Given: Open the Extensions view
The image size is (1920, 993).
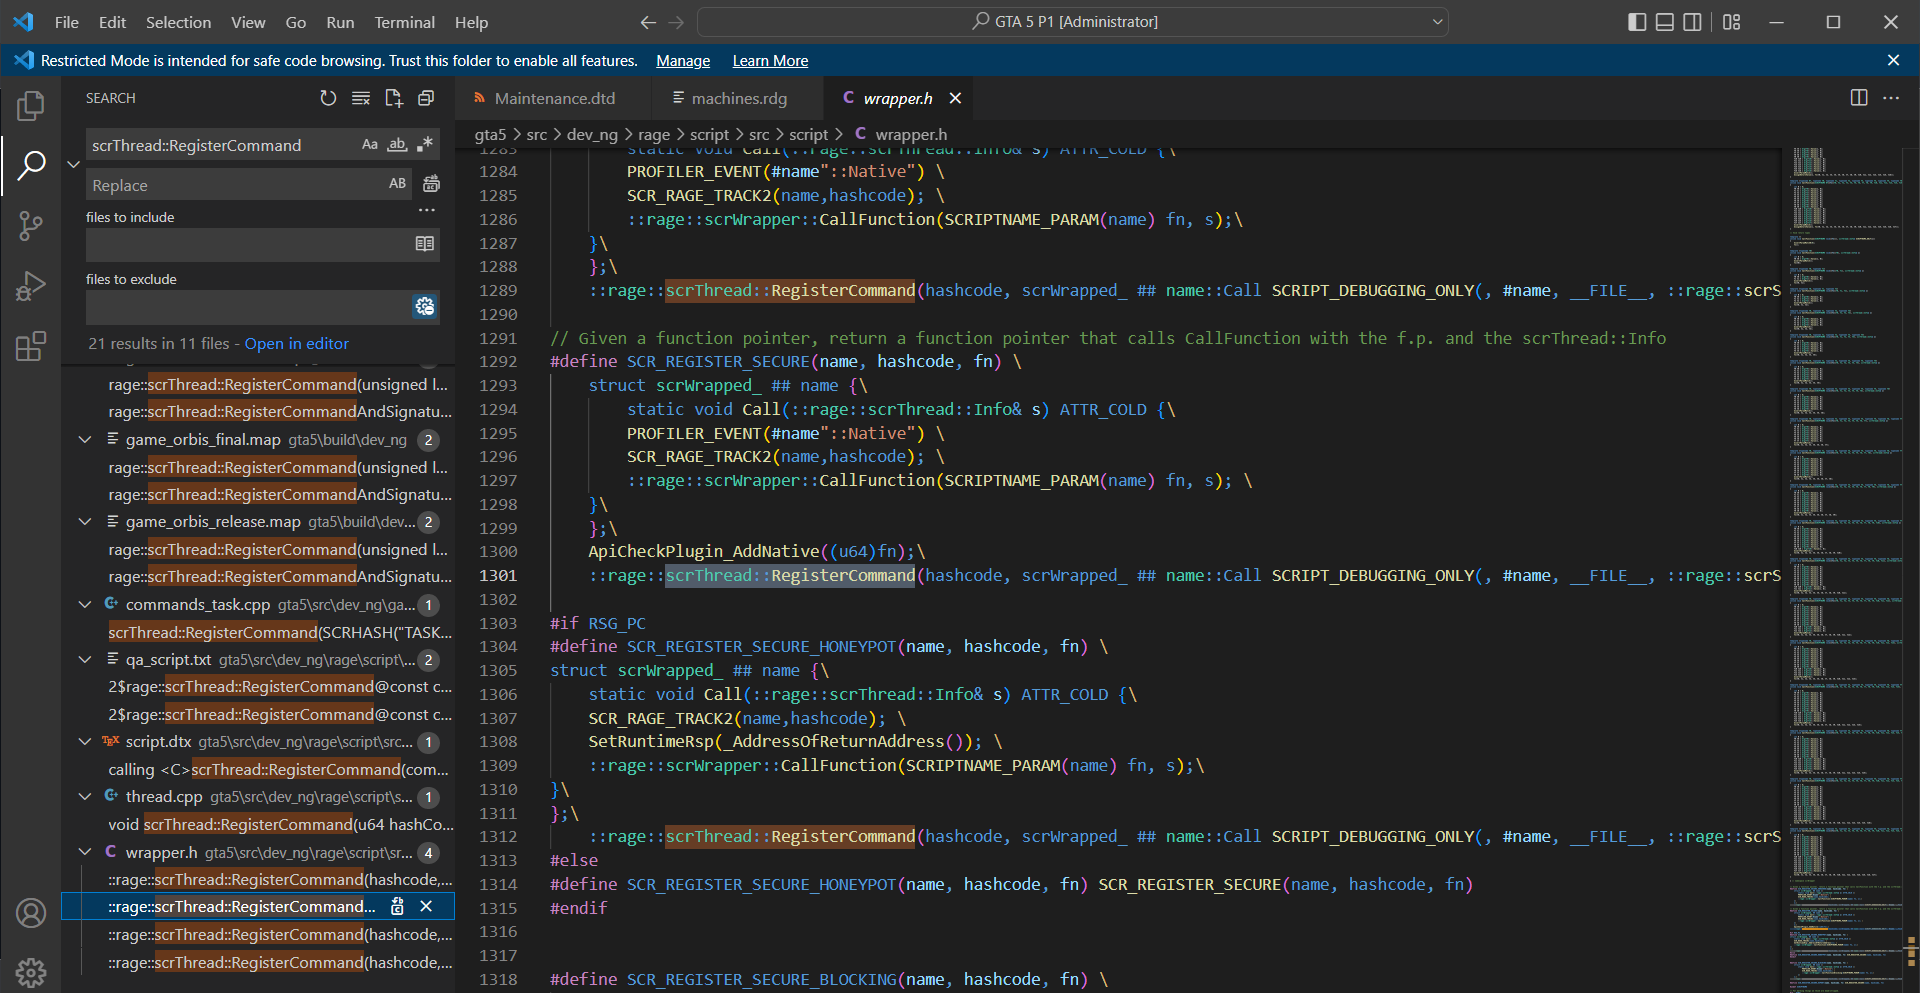Looking at the screenshot, I should click(30, 347).
